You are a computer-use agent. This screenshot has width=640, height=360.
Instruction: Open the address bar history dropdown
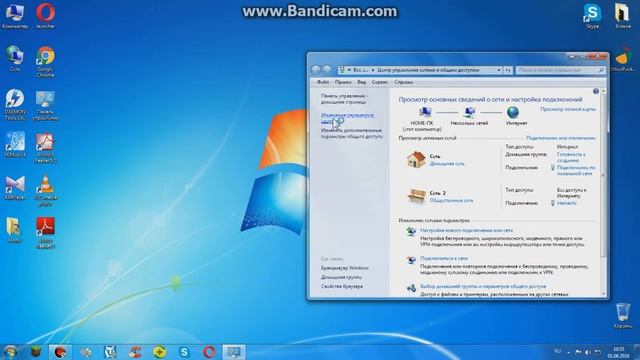pyautogui.click(x=499, y=70)
